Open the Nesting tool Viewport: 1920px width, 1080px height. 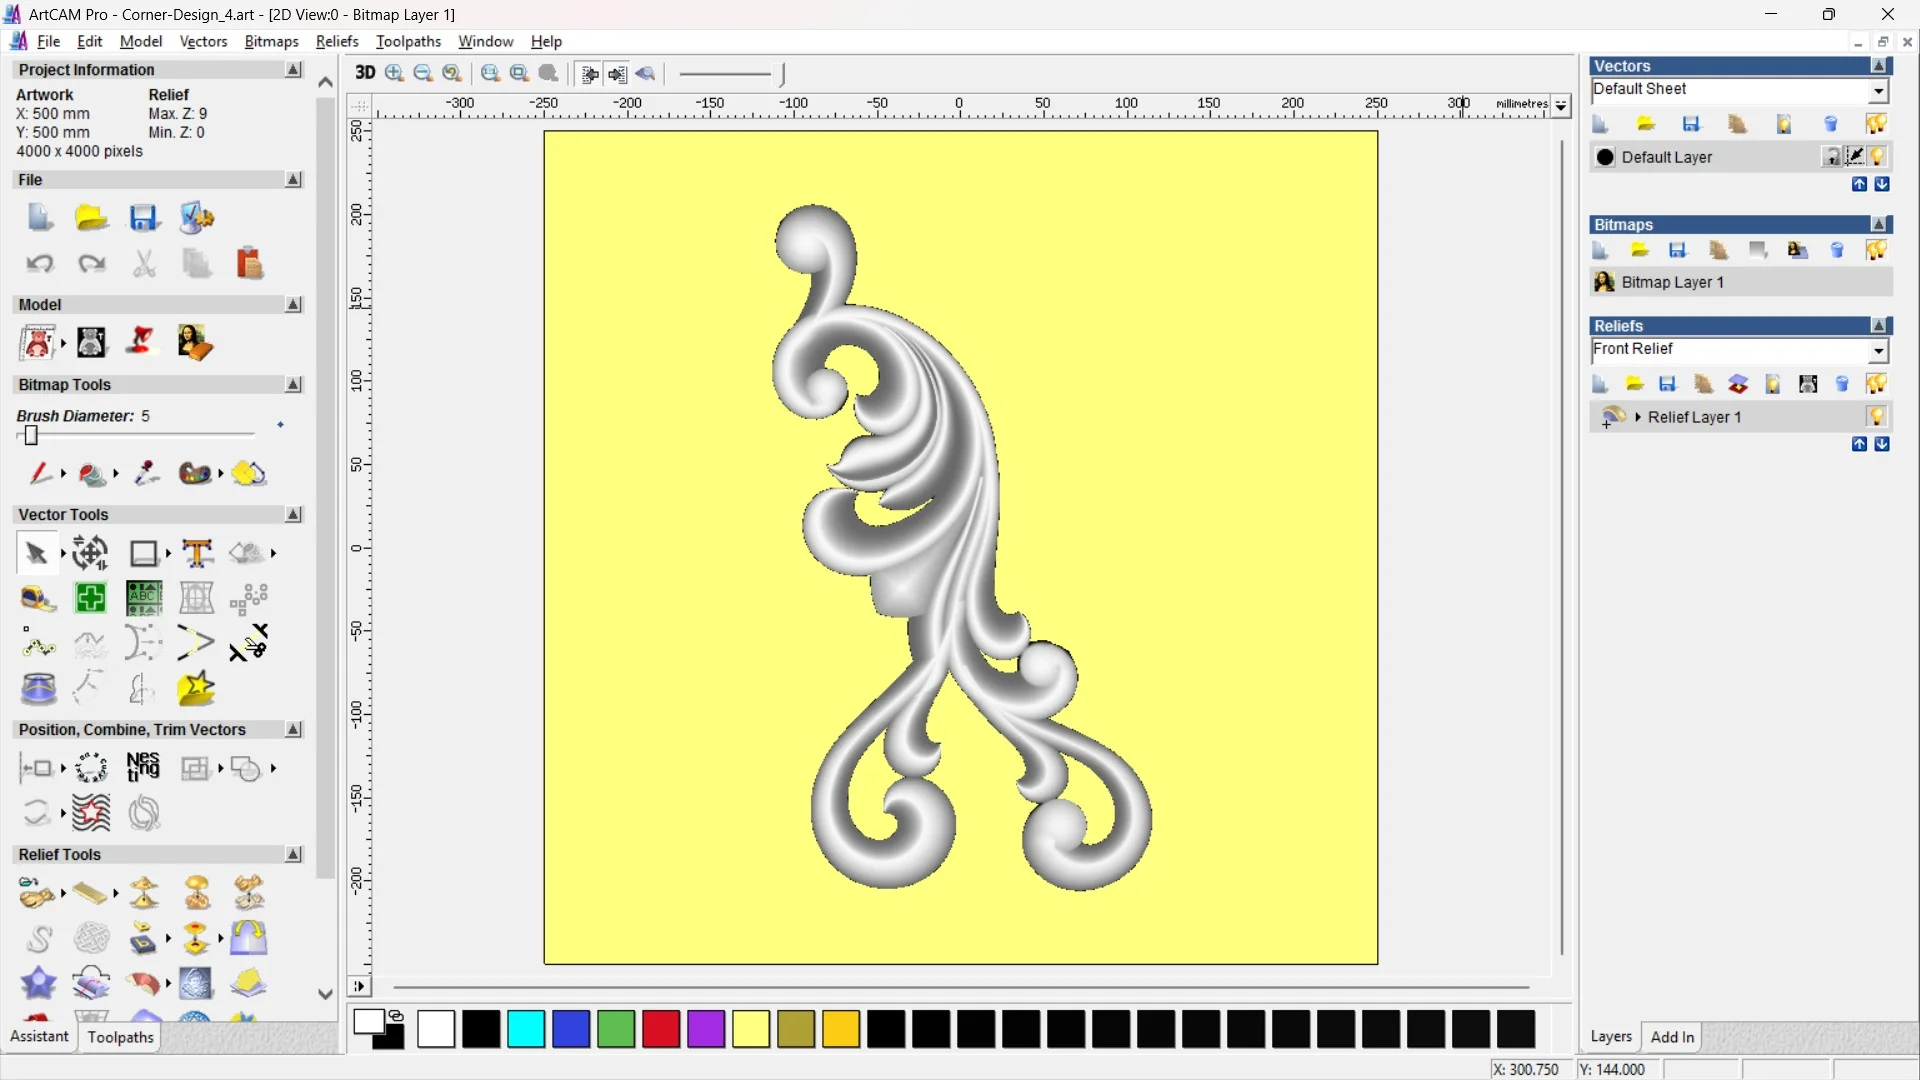tap(143, 767)
